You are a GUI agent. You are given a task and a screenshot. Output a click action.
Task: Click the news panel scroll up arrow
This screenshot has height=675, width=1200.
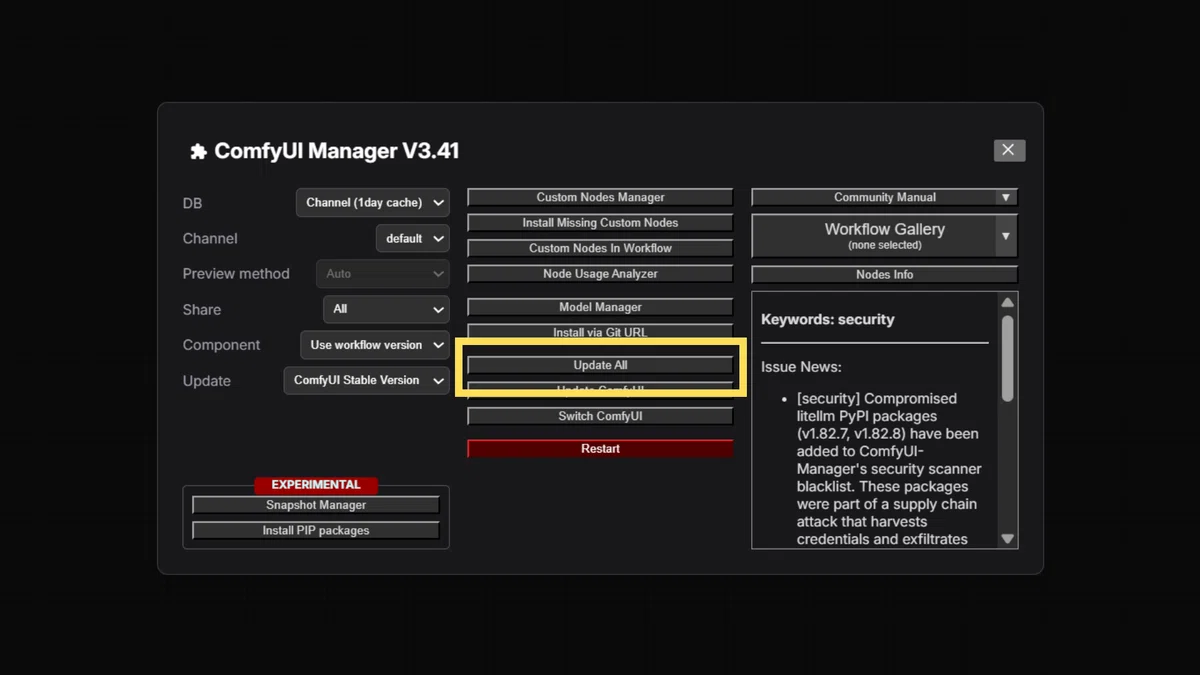pyautogui.click(x=1008, y=302)
